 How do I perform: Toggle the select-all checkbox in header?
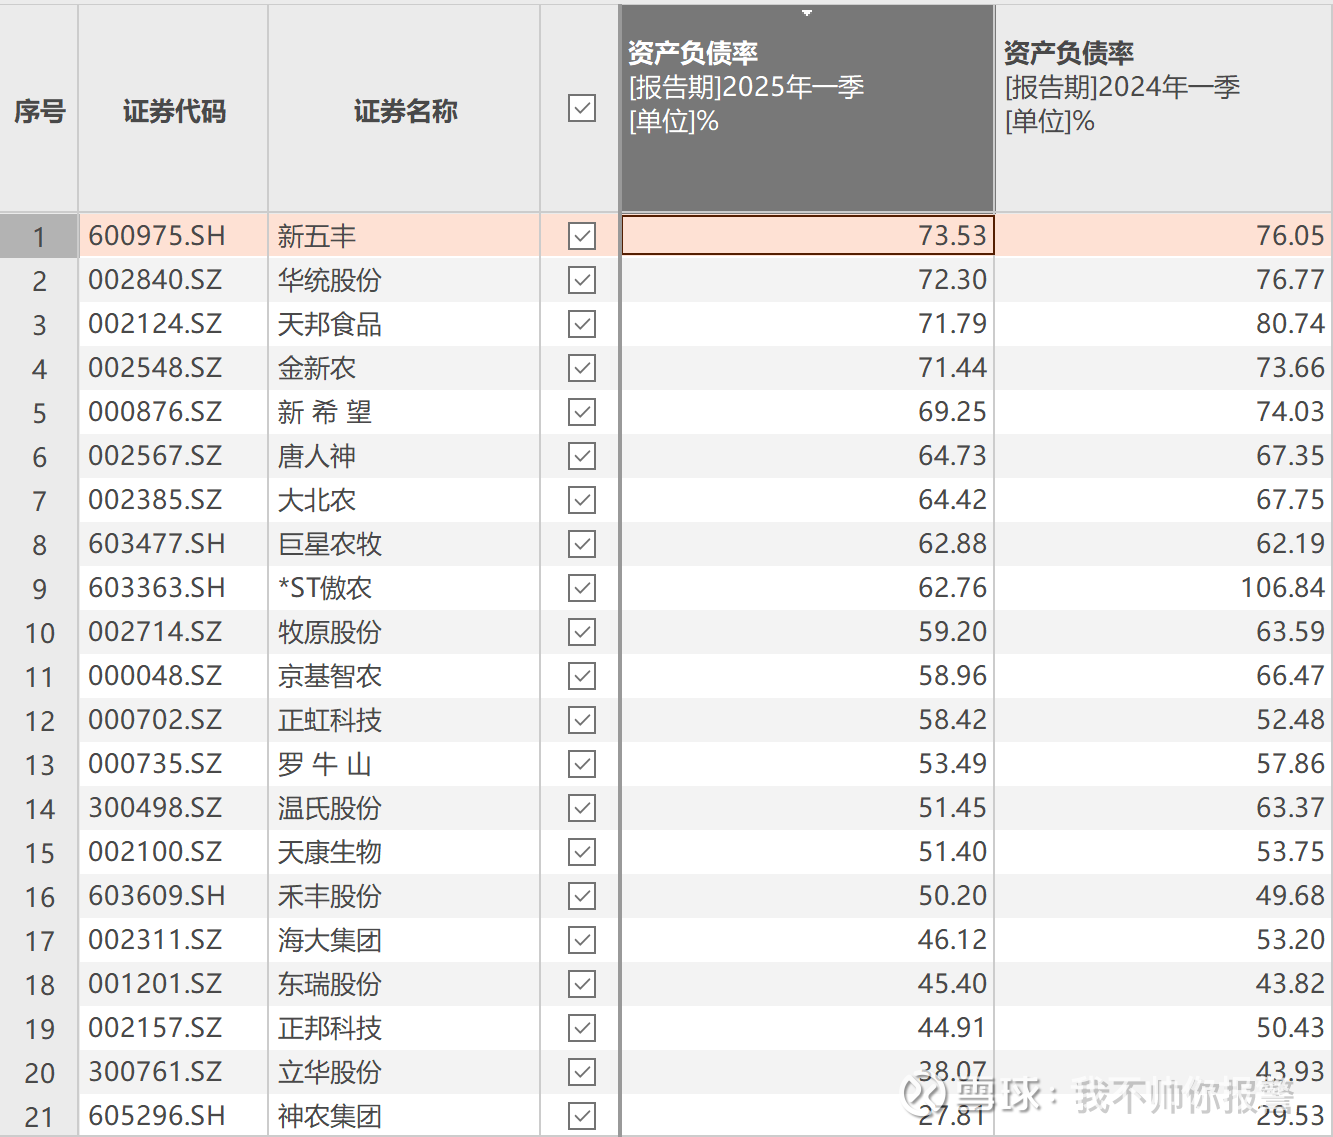point(581,108)
